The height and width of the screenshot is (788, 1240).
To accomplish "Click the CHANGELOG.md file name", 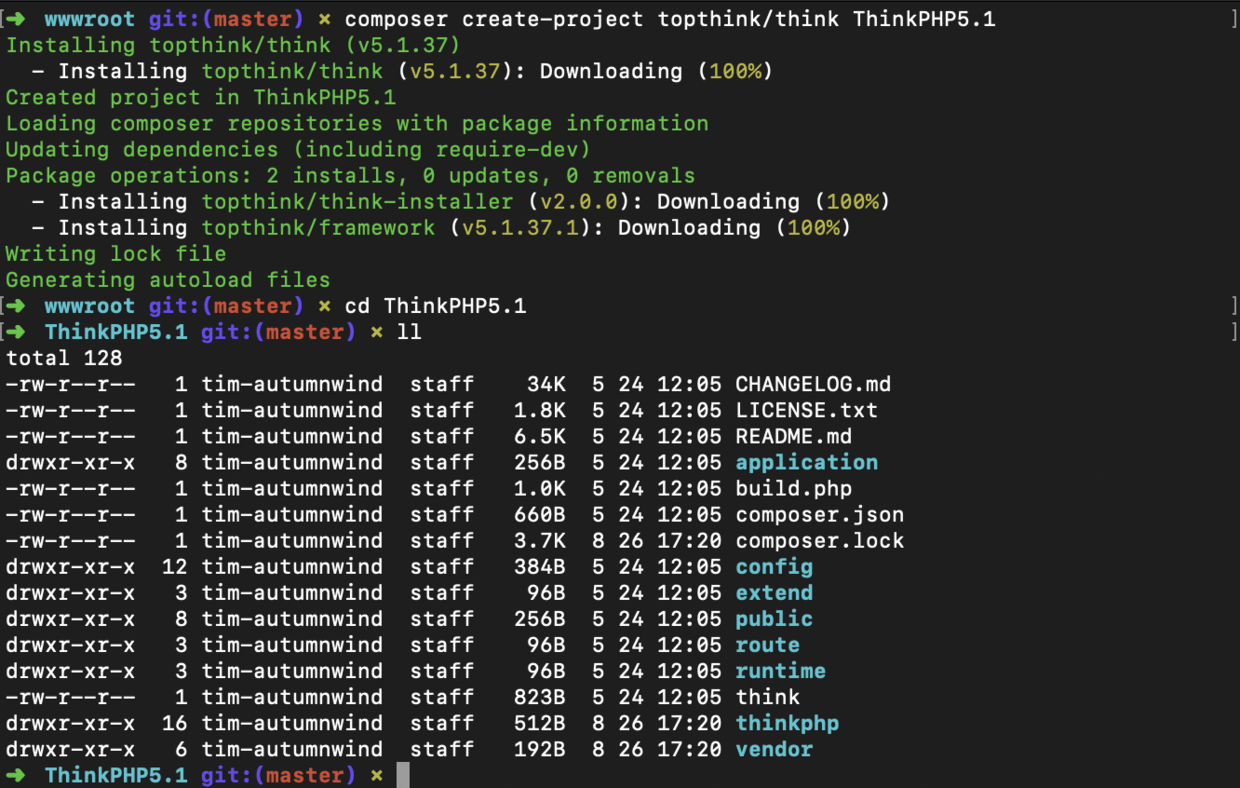I will tap(813, 384).
